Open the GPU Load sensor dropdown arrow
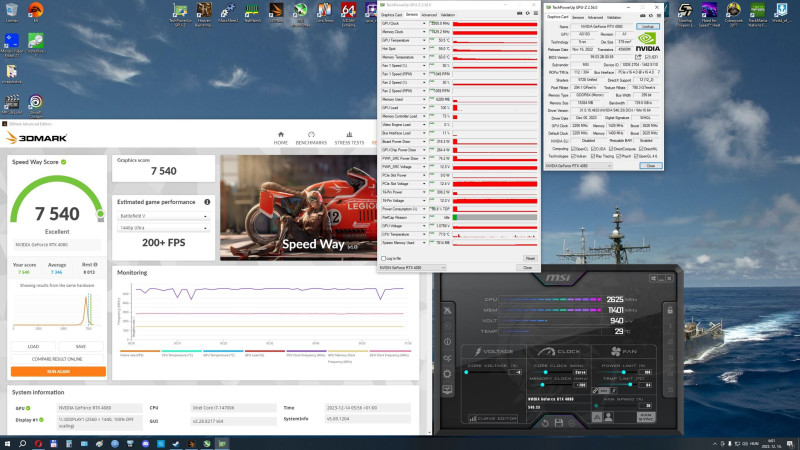Image resolution: width=800 pixels, height=450 pixels. click(x=423, y=108)
